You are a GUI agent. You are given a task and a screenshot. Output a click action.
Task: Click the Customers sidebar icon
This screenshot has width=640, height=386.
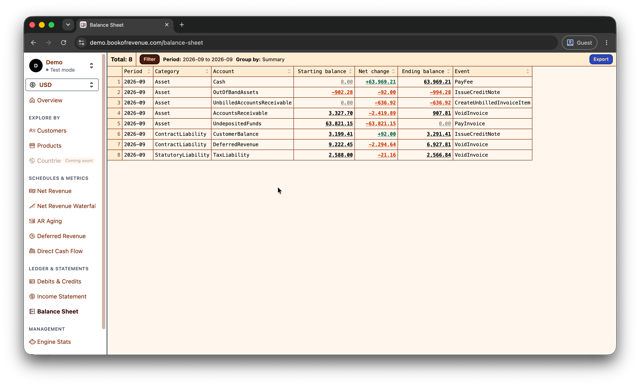click(x=32, y=131)
